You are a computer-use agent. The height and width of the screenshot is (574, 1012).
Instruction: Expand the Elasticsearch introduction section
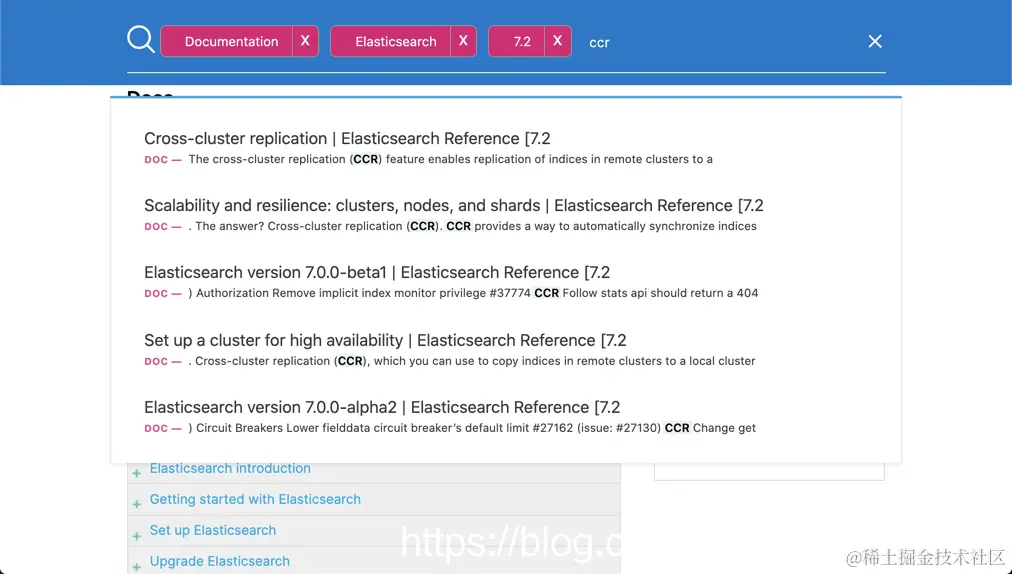136,473
